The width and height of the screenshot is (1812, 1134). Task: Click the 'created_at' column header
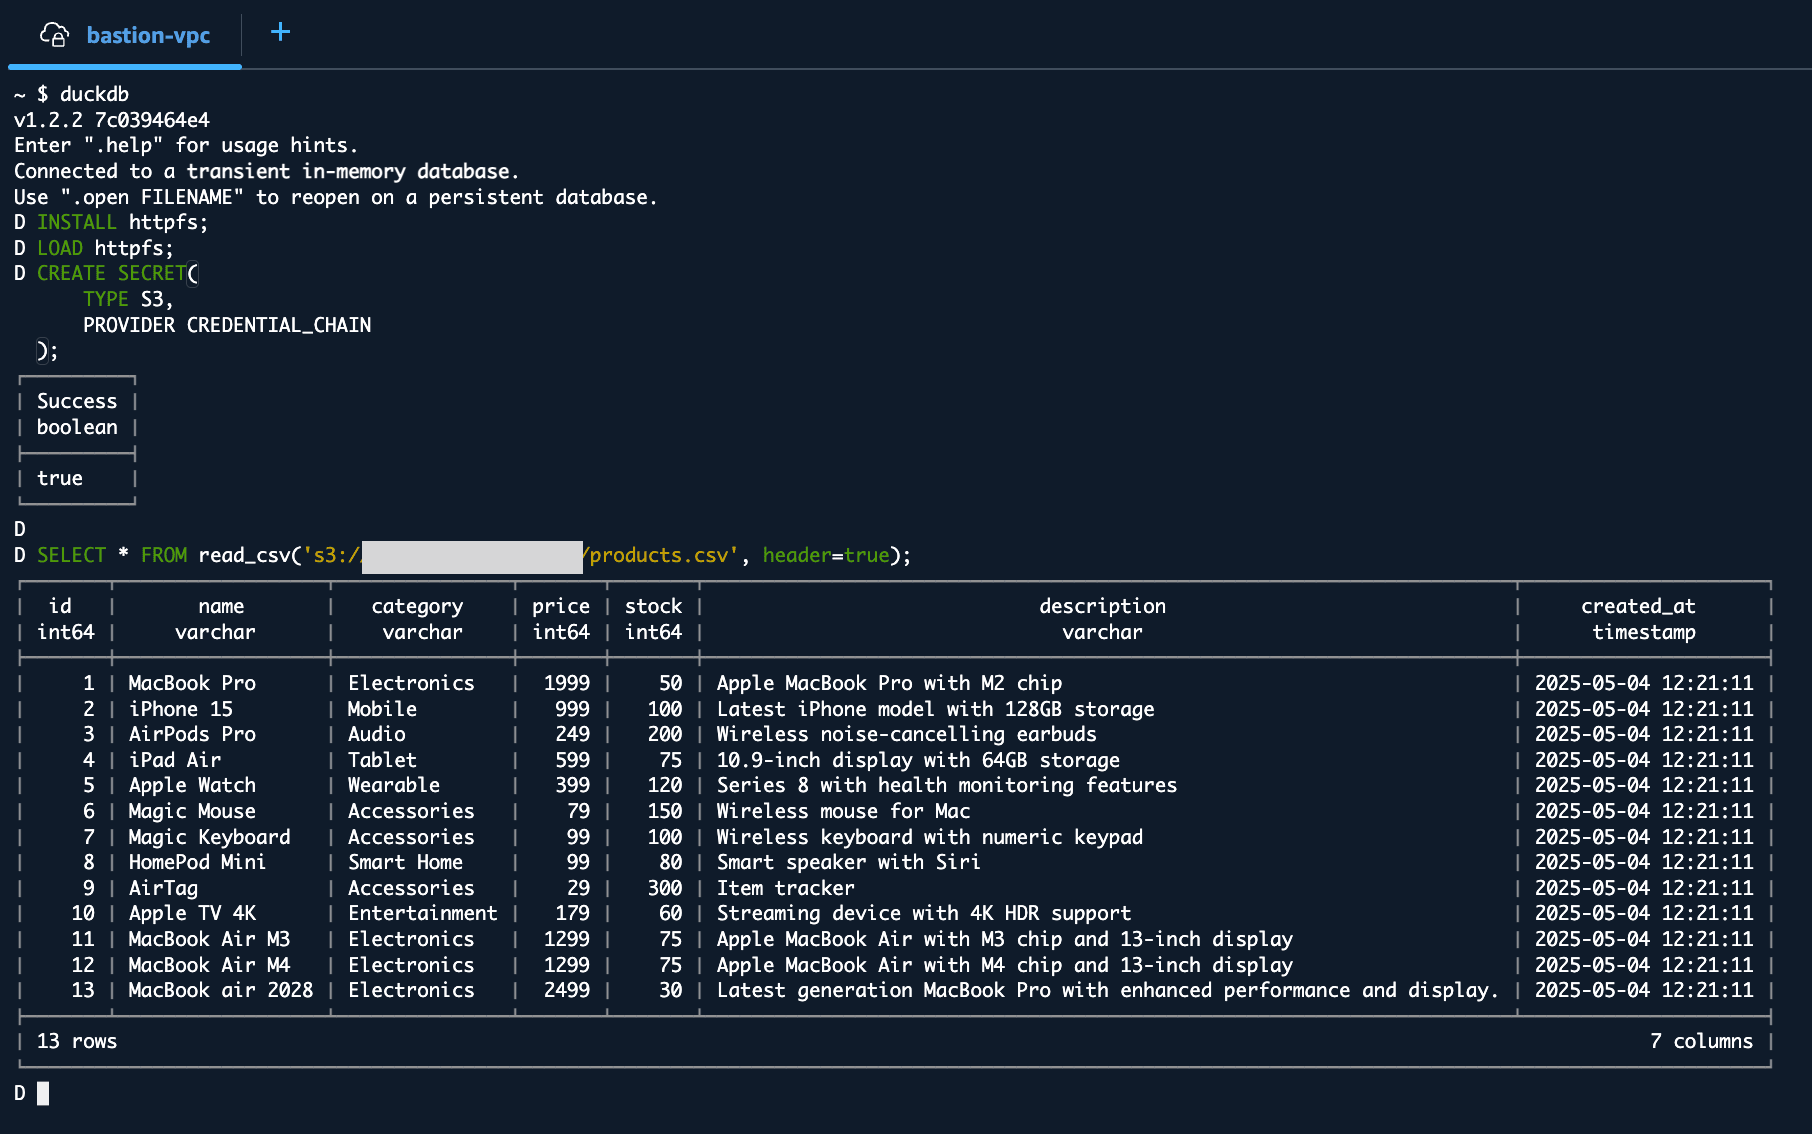pos(1638,606)
